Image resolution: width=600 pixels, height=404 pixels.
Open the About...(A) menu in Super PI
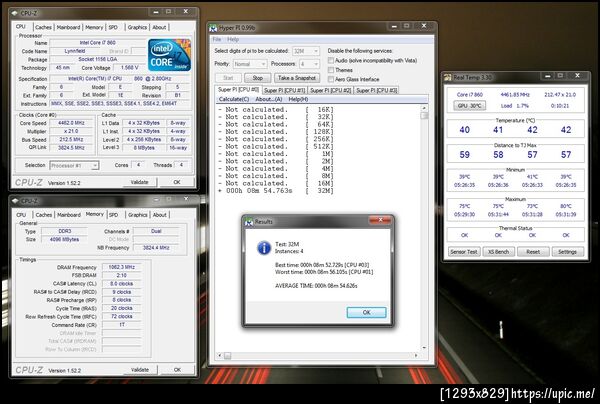pyautogui.click(x=269, y=99)
